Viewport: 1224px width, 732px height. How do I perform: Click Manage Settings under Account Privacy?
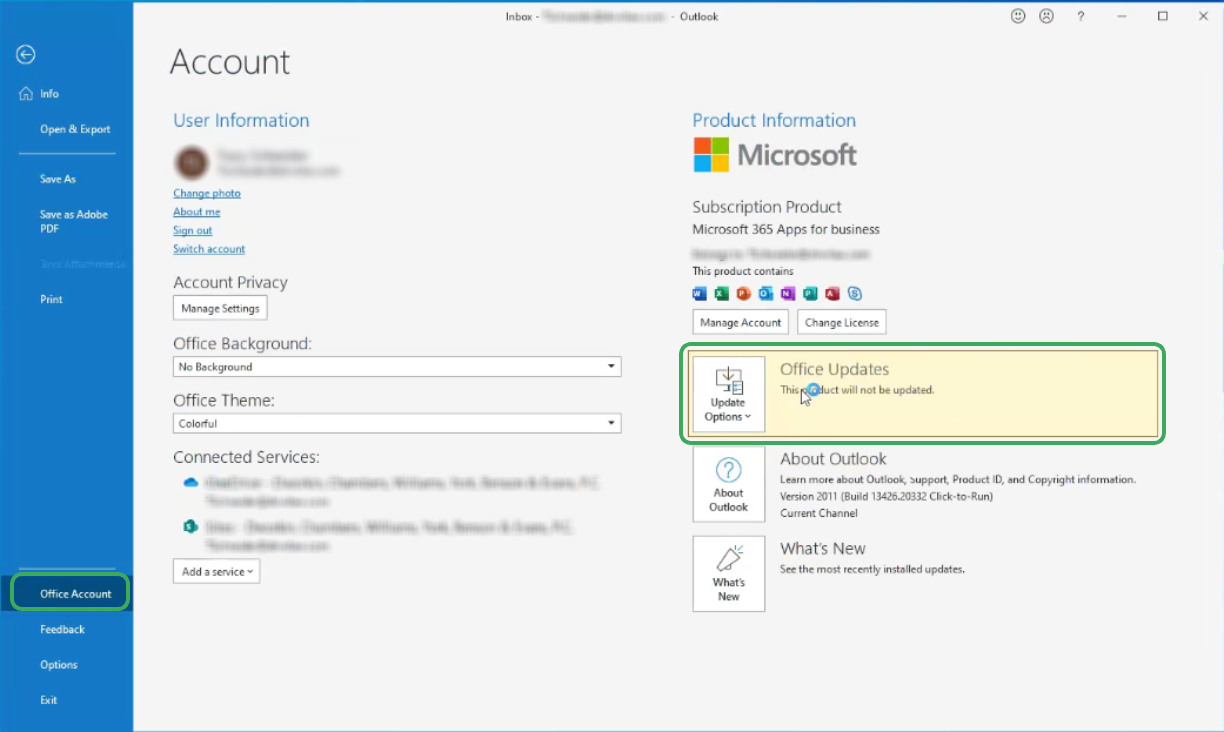[220, 308]
